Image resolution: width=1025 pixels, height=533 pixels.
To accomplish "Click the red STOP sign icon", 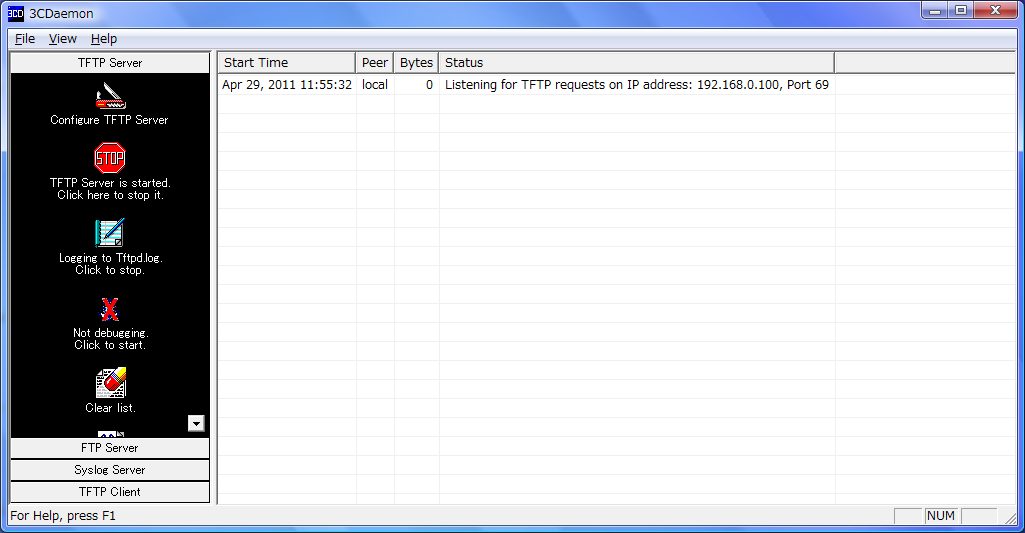I will pos(110,158).
